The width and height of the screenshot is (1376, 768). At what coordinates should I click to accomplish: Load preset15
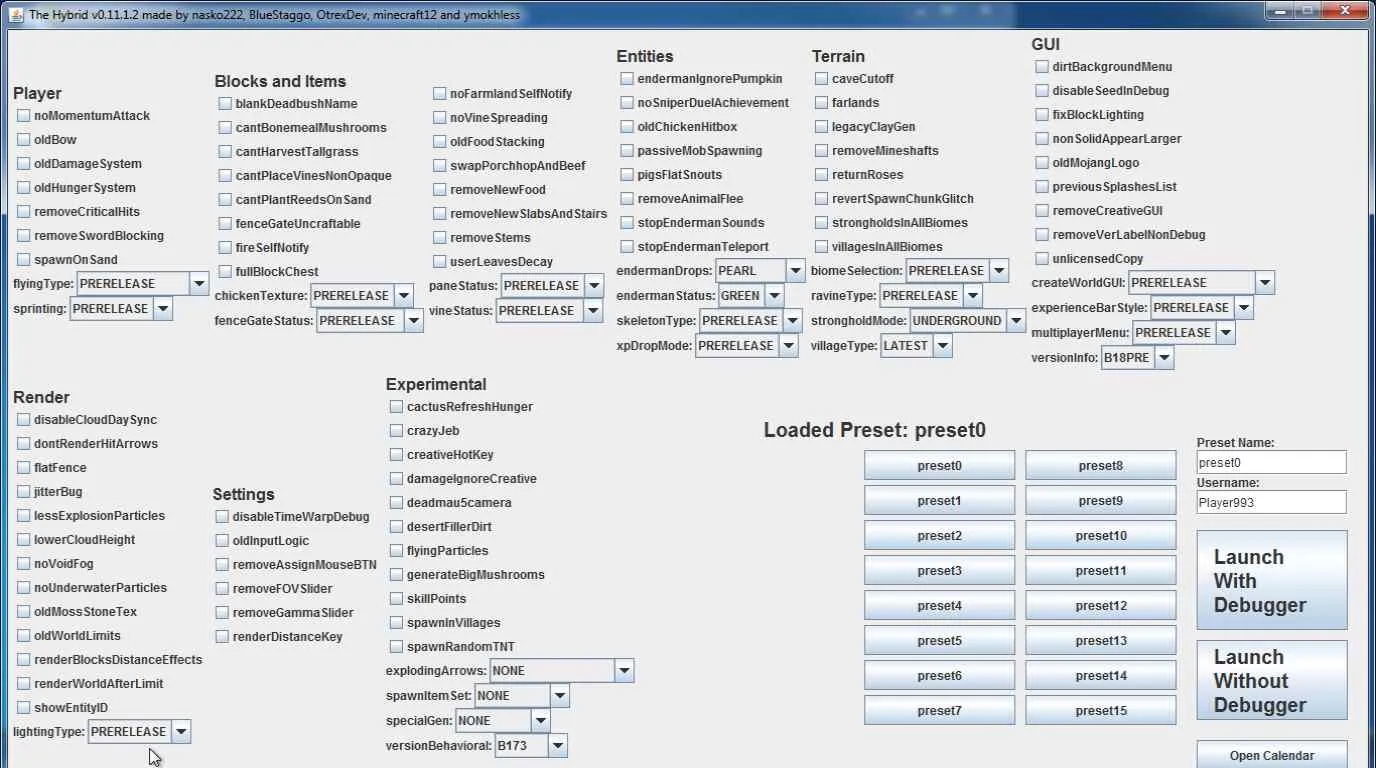[1100, 711]
